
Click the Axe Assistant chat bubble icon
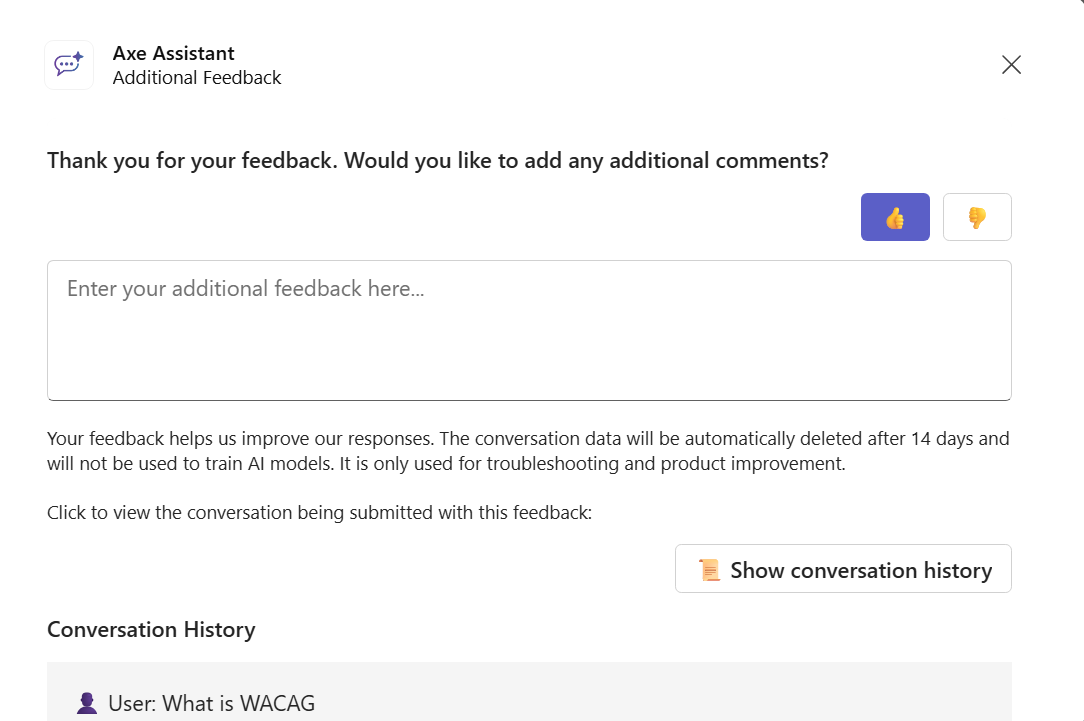point(69,65)
